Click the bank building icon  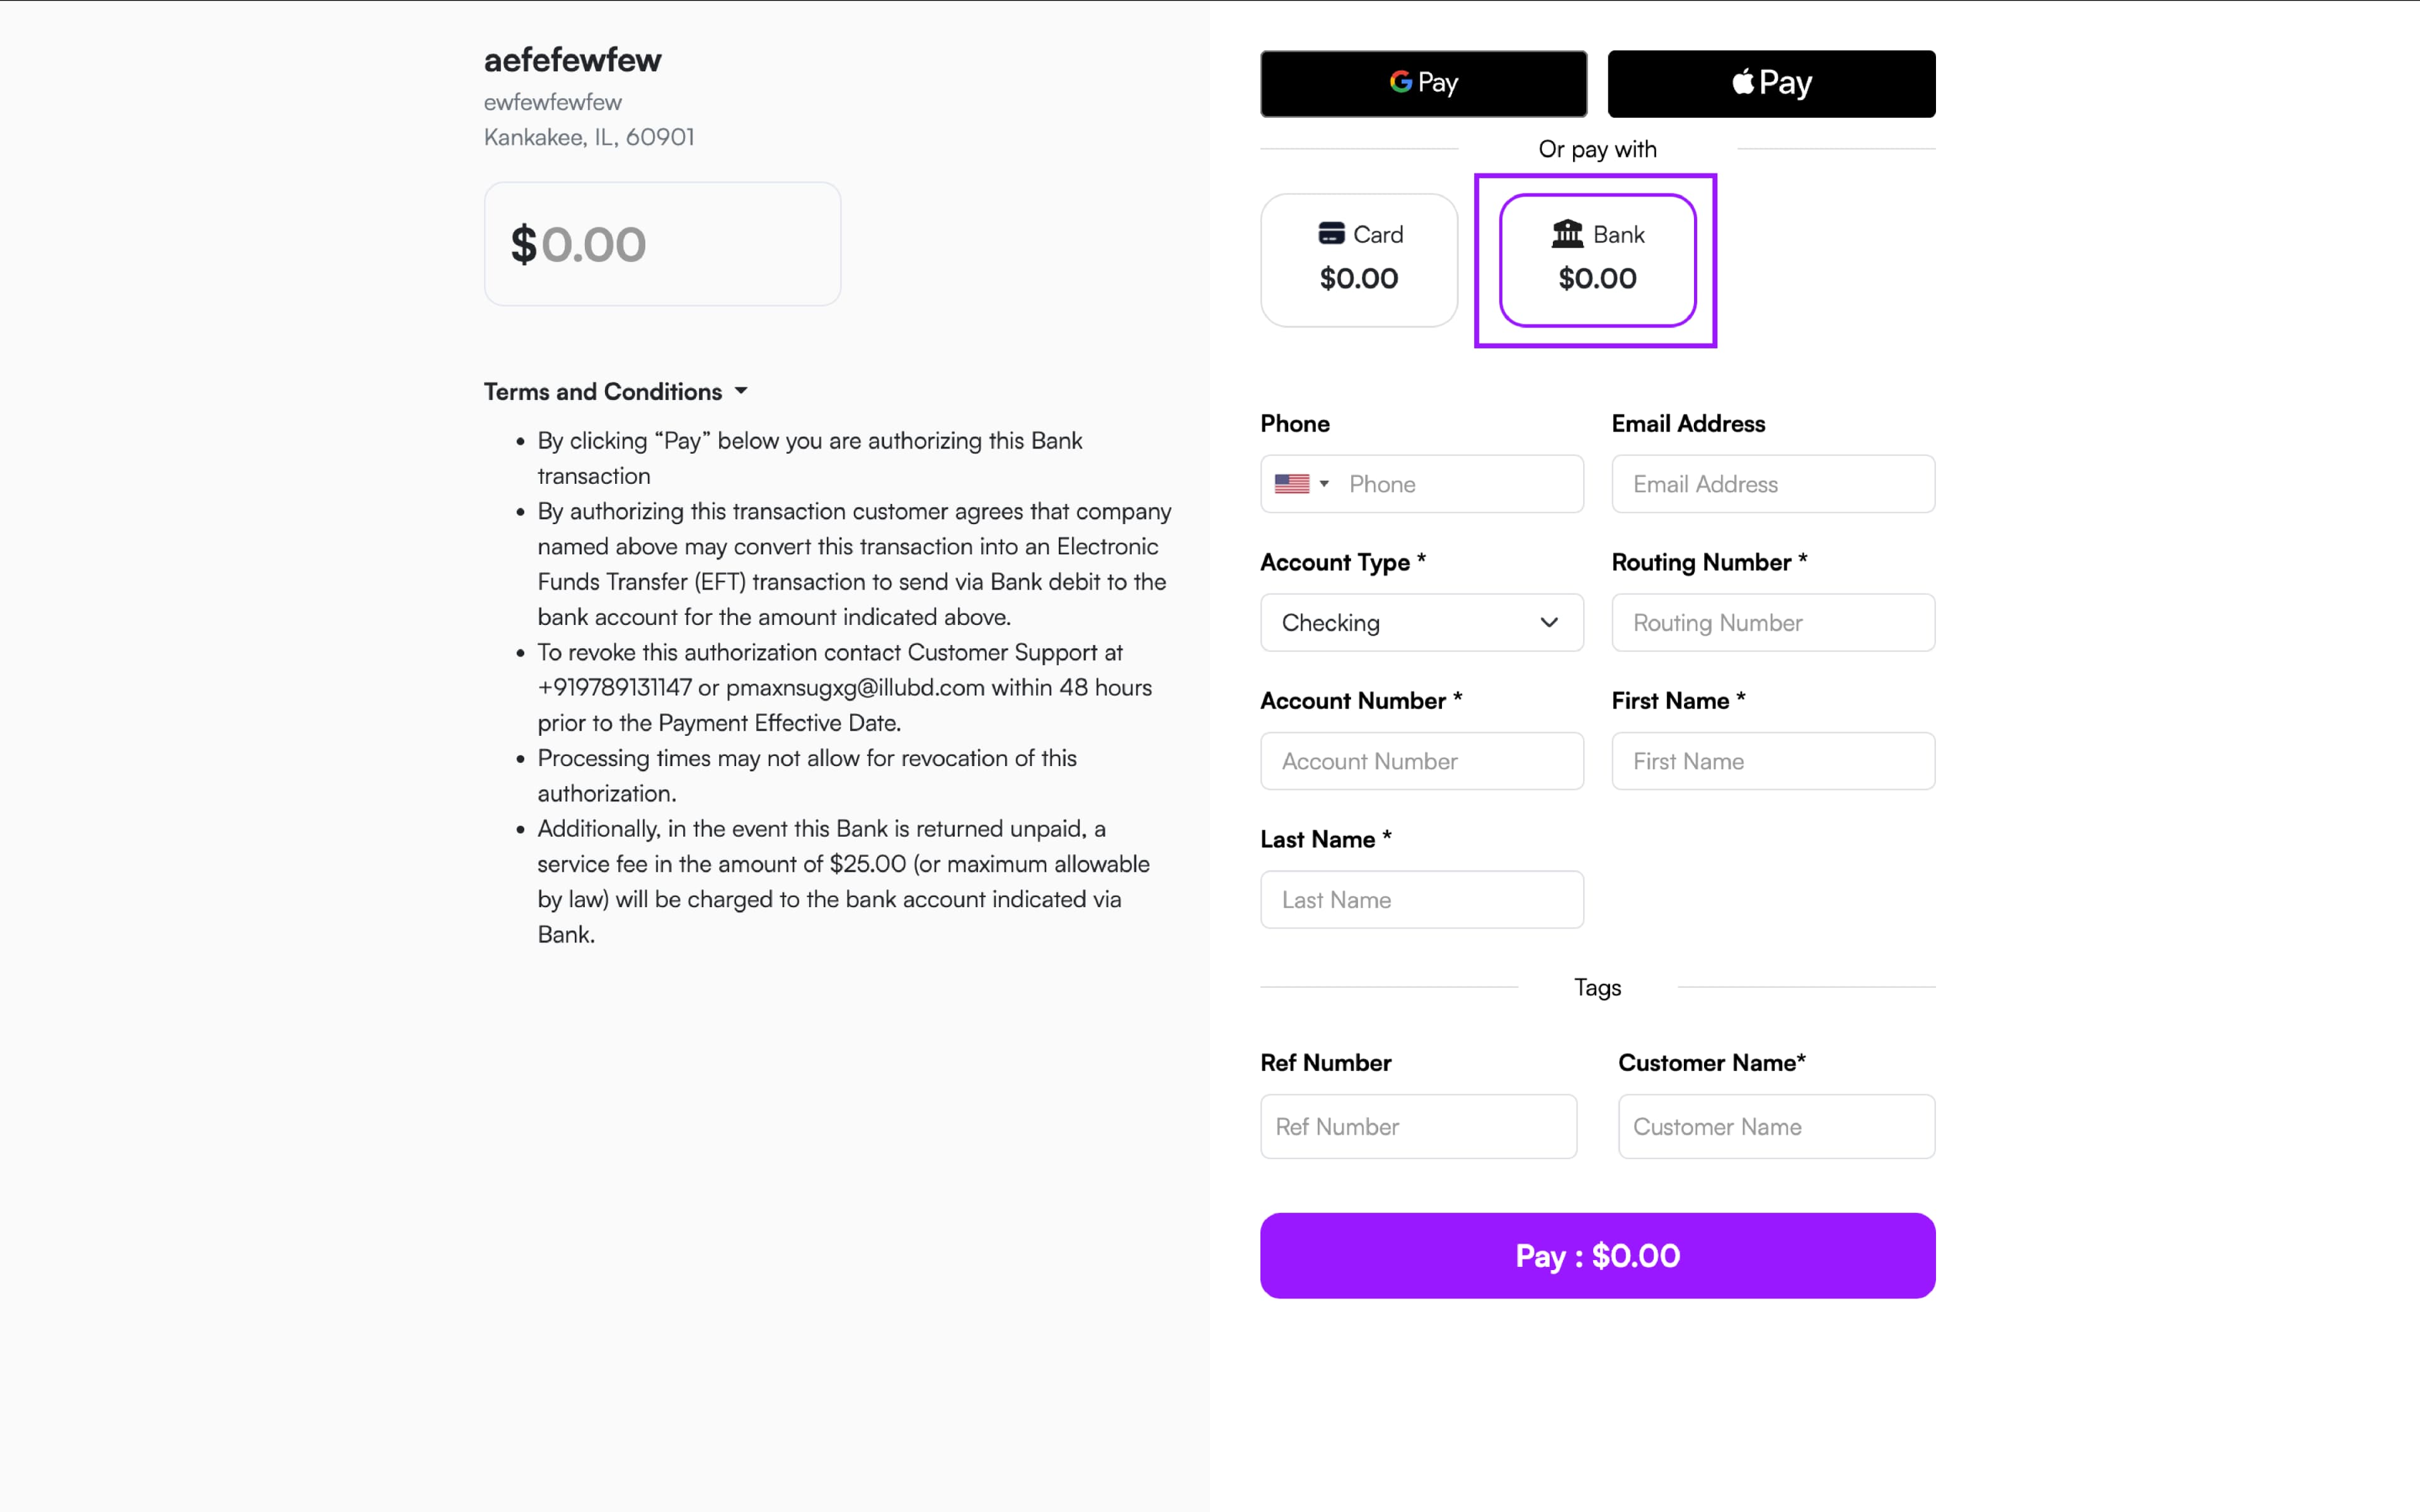[x=1566, y=234]
